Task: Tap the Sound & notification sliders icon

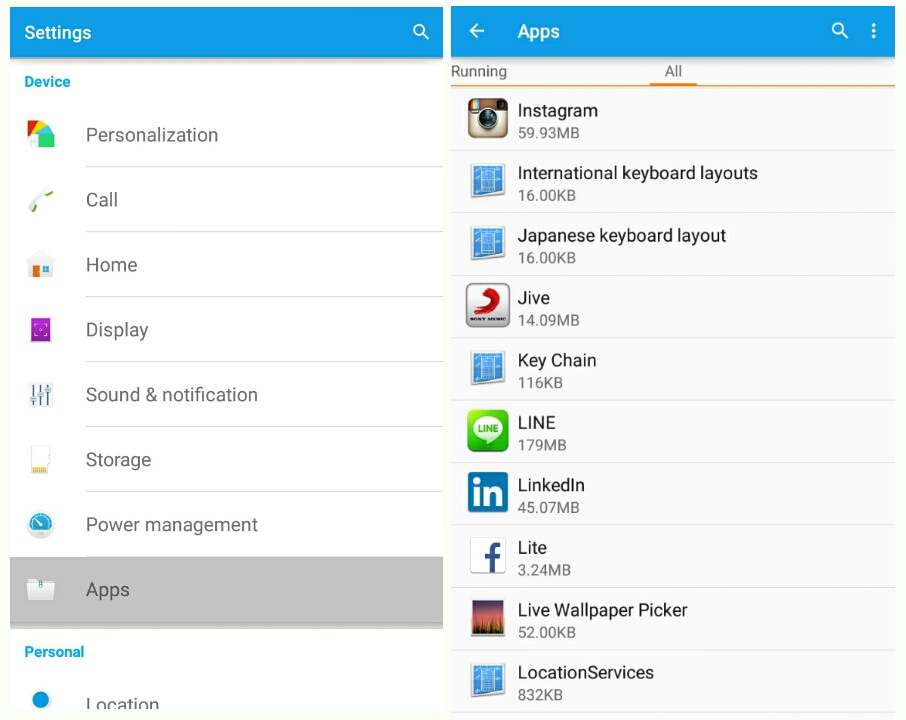Action: [x=40, y=394]
